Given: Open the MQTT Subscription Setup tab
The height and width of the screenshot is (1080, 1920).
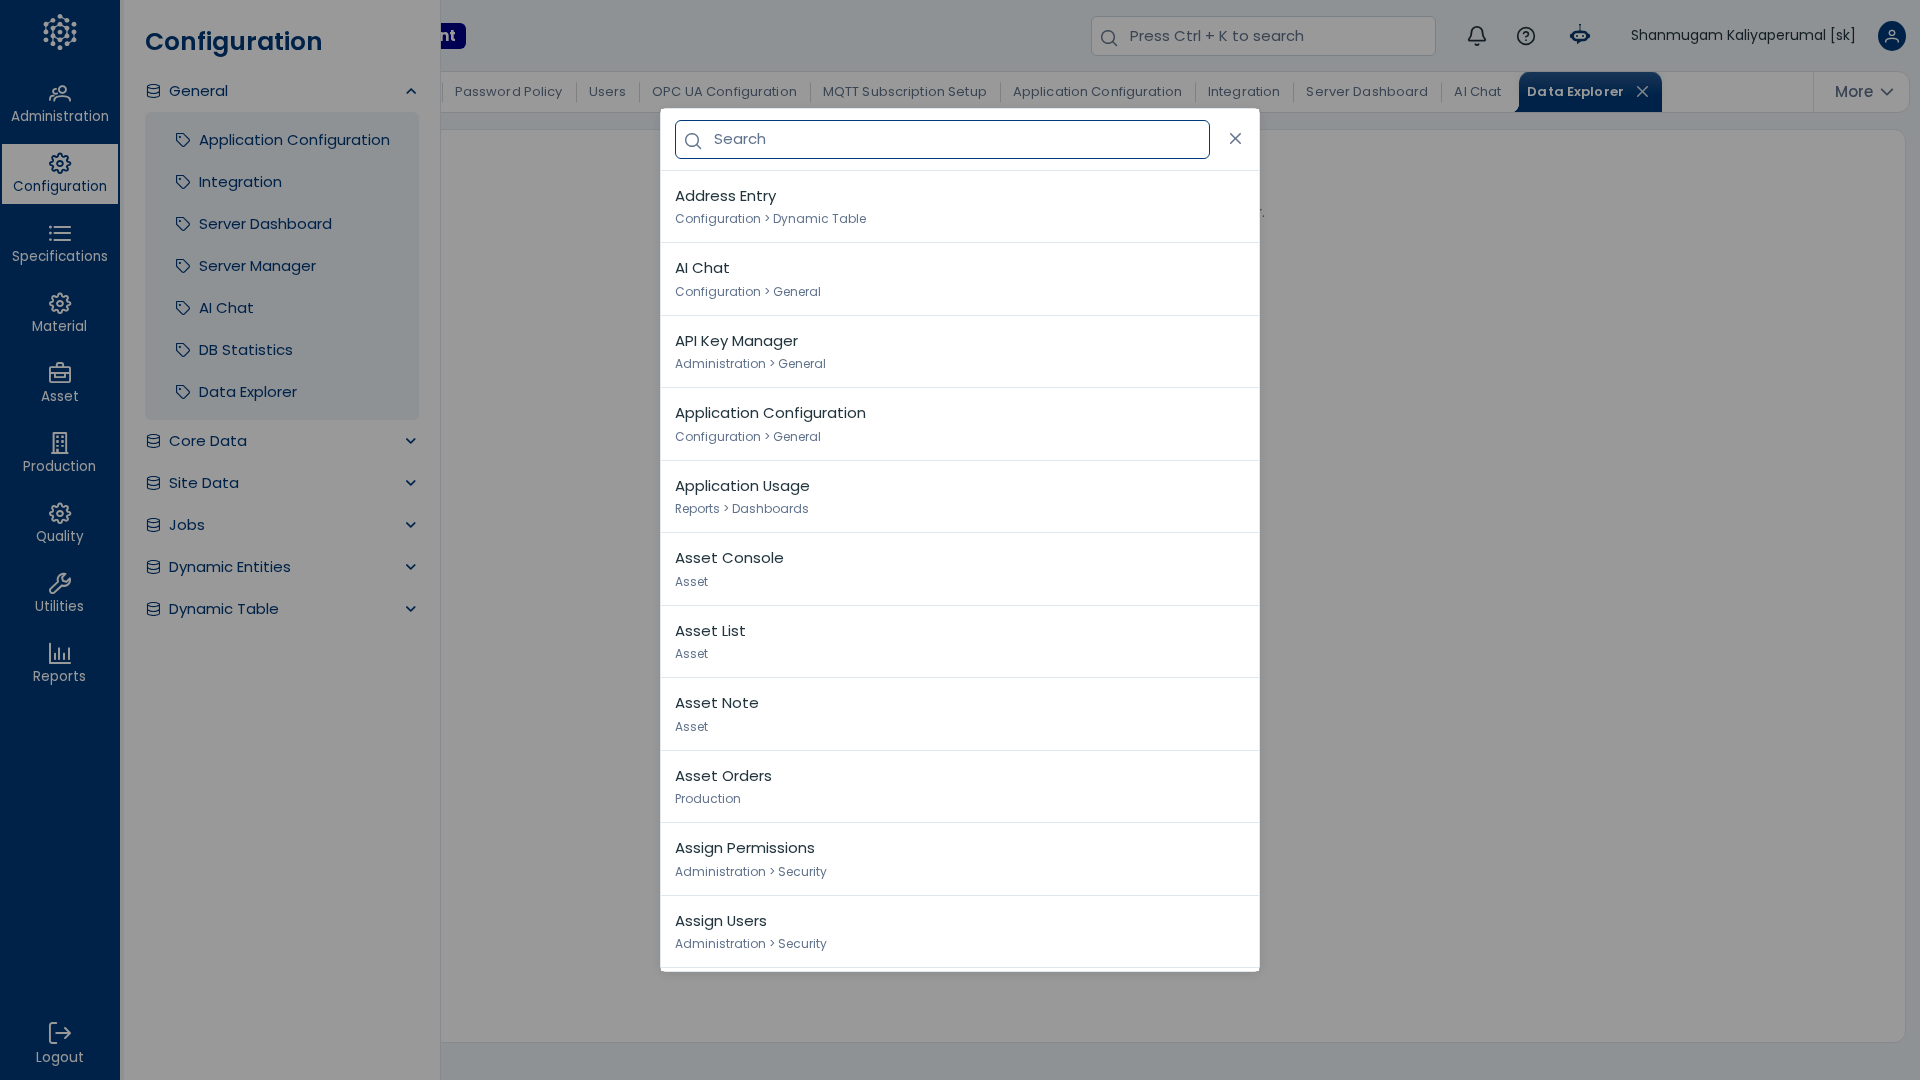Looking at the screenshot, I should [904, 92].
